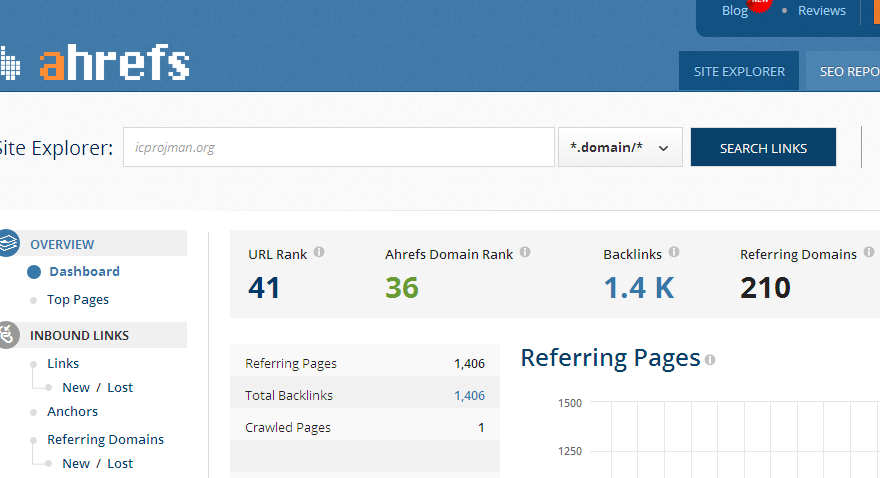Open Anchors in the sidebar
Screen dimensions: 880x478
[72, 412]
